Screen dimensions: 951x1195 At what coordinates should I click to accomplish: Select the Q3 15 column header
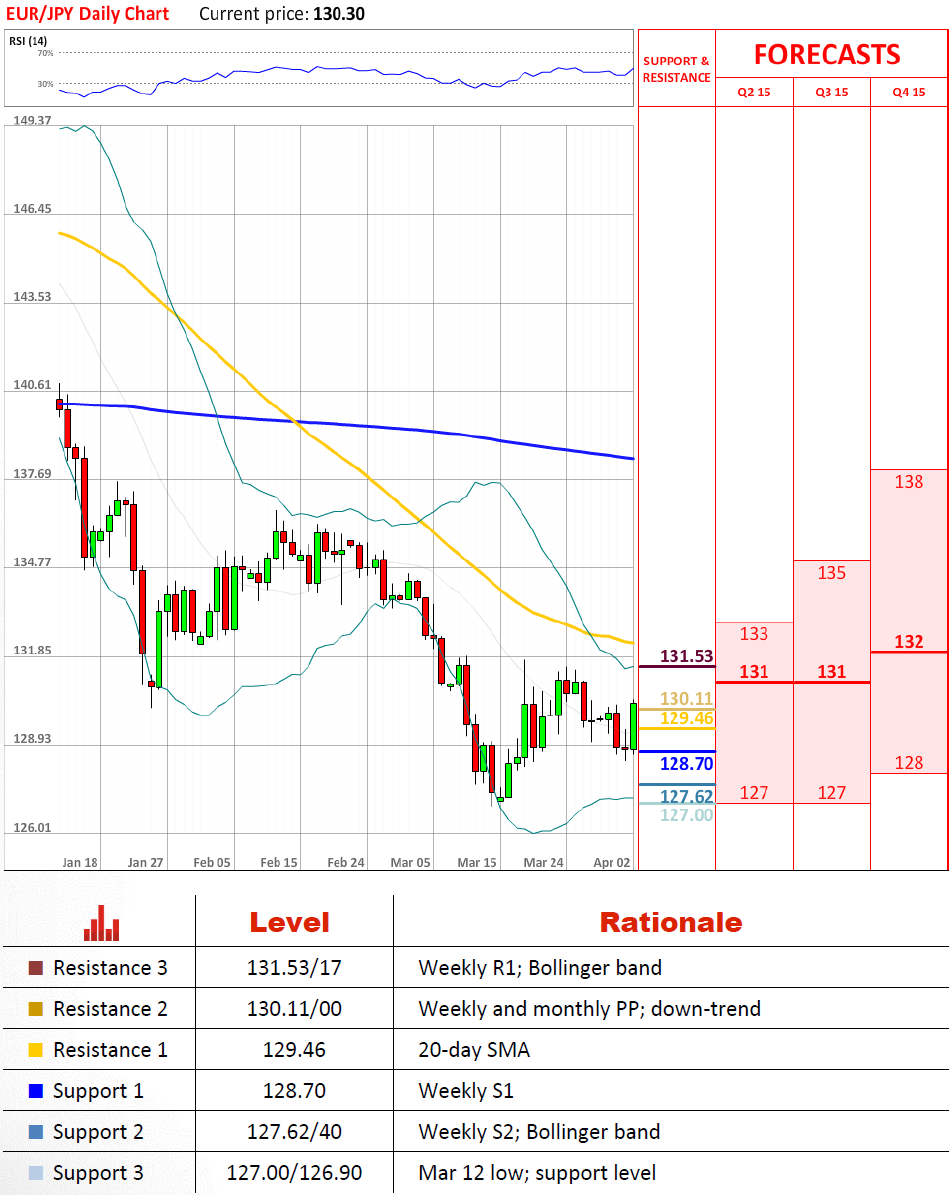point(831,92)
